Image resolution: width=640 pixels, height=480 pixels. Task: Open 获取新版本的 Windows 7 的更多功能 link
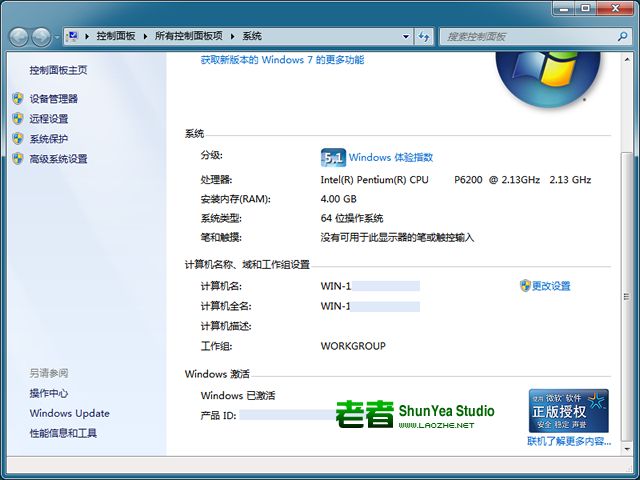(x=282, y=60)
